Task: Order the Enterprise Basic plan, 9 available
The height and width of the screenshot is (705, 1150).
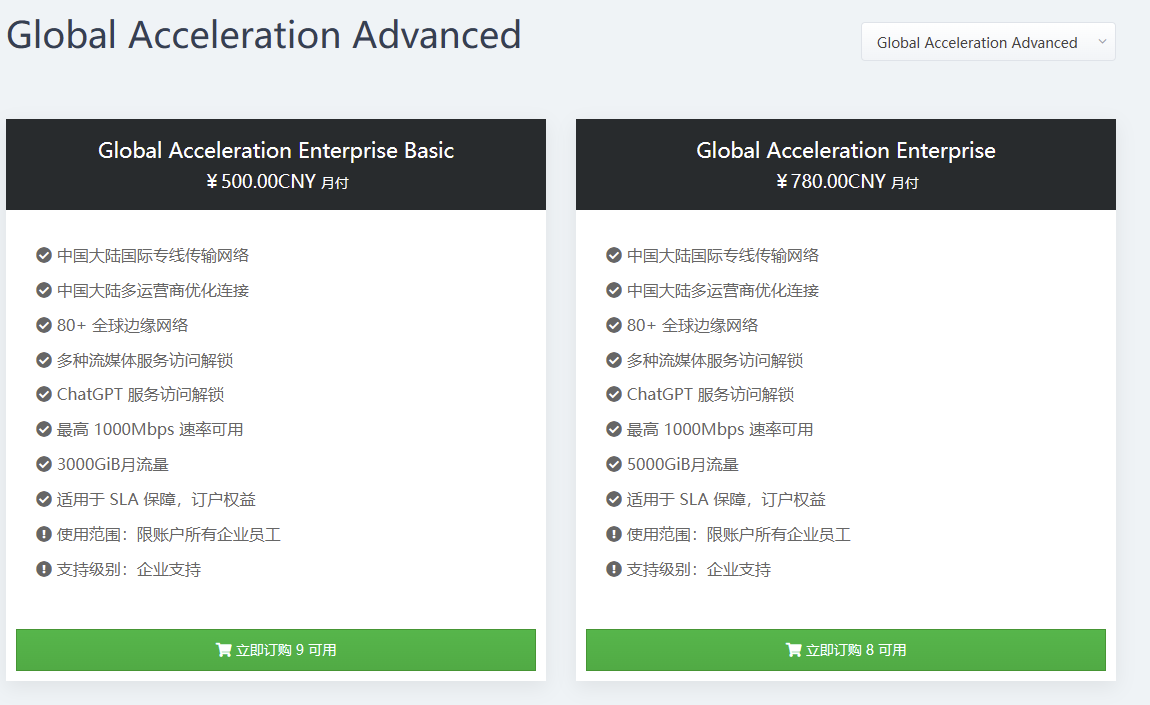Action: (276, 650)
